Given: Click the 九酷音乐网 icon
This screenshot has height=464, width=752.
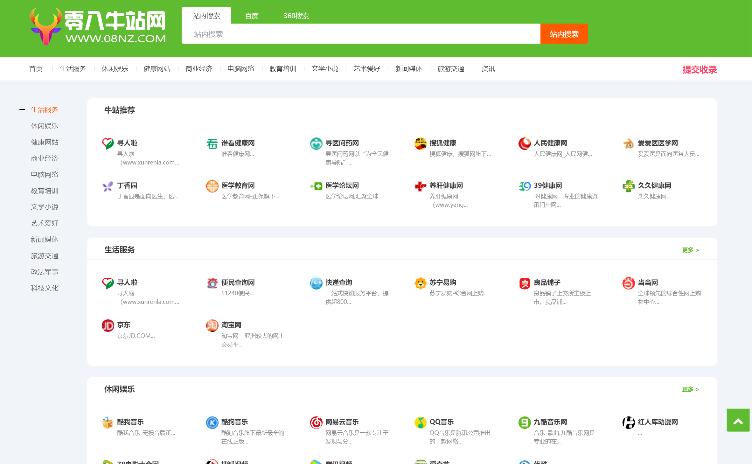Looking at the screenshot, I should click(524, 423).
